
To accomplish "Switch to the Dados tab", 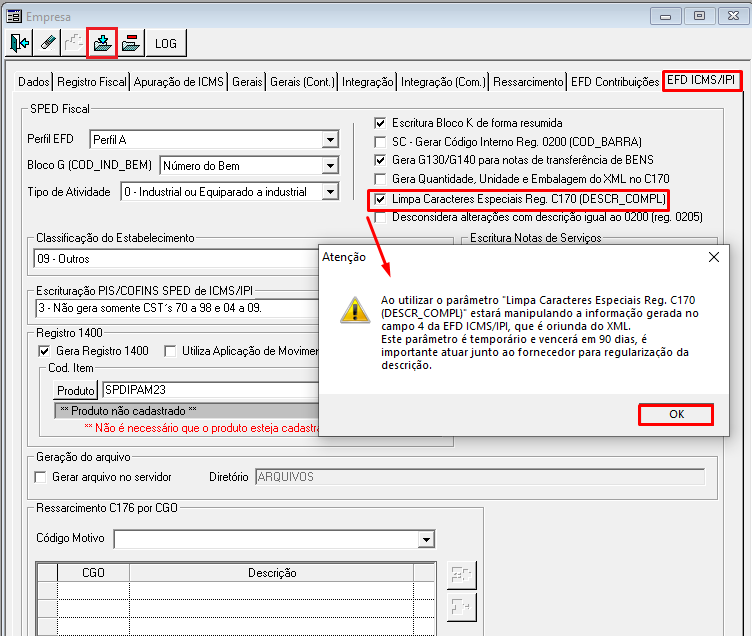I will pos(34,82).
